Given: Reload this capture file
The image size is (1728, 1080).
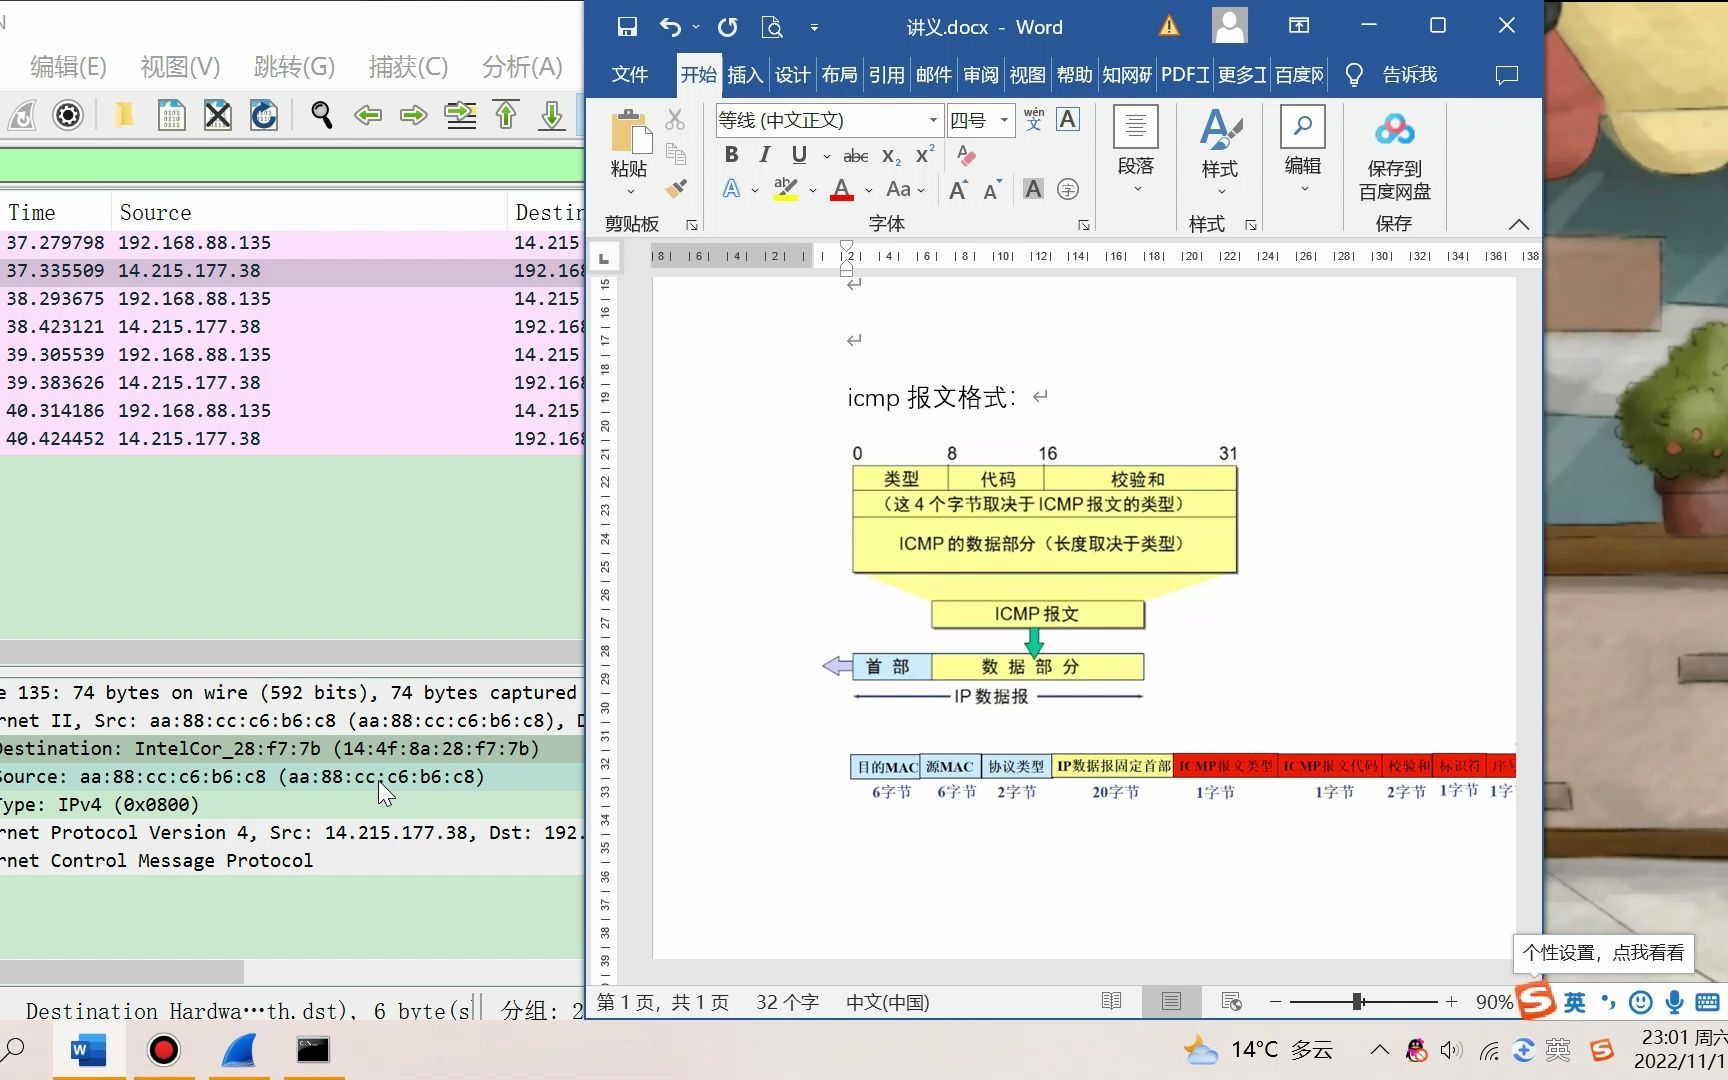Looking at the screenshot, I should (263, 115).
